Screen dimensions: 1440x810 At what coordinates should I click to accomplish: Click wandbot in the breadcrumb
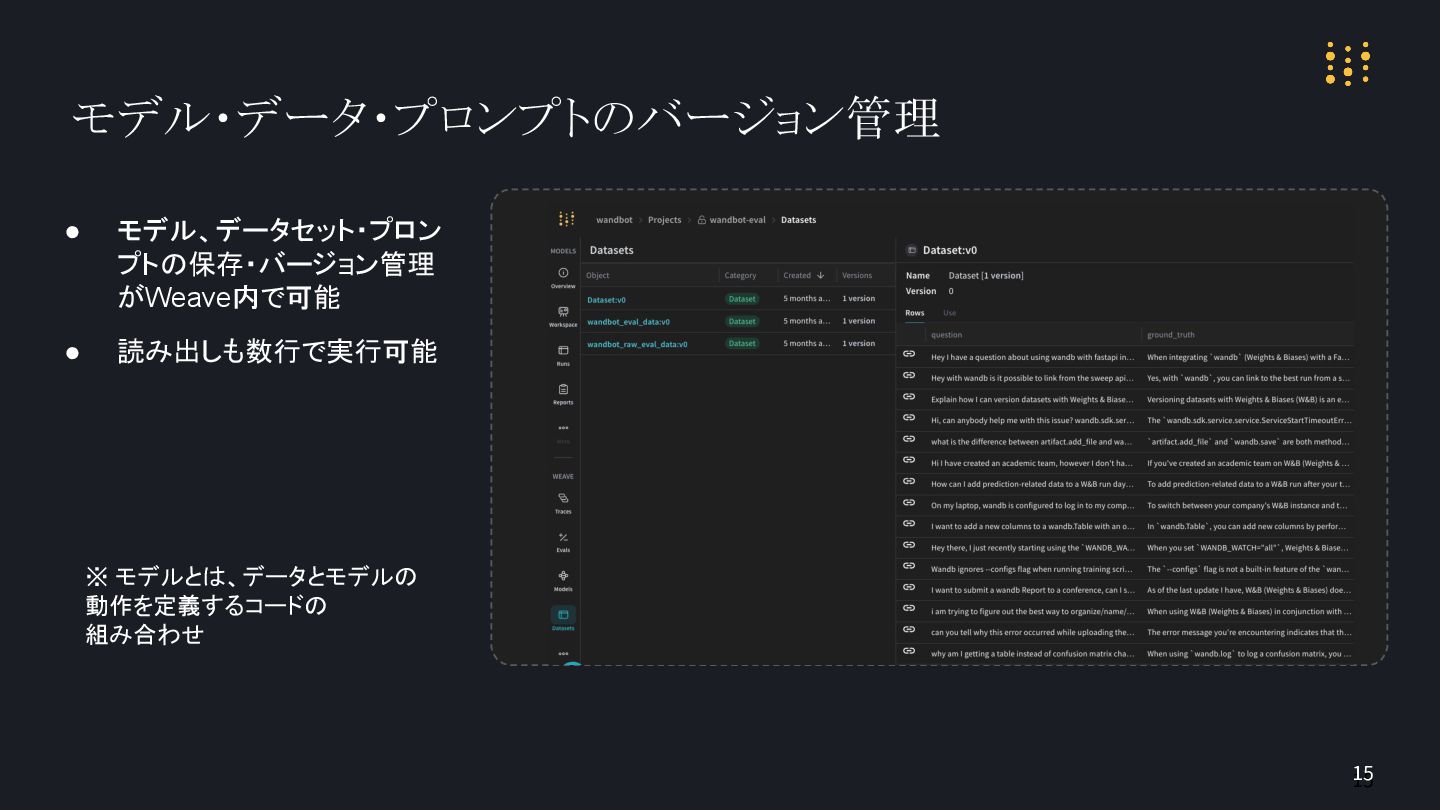point(613,220)
